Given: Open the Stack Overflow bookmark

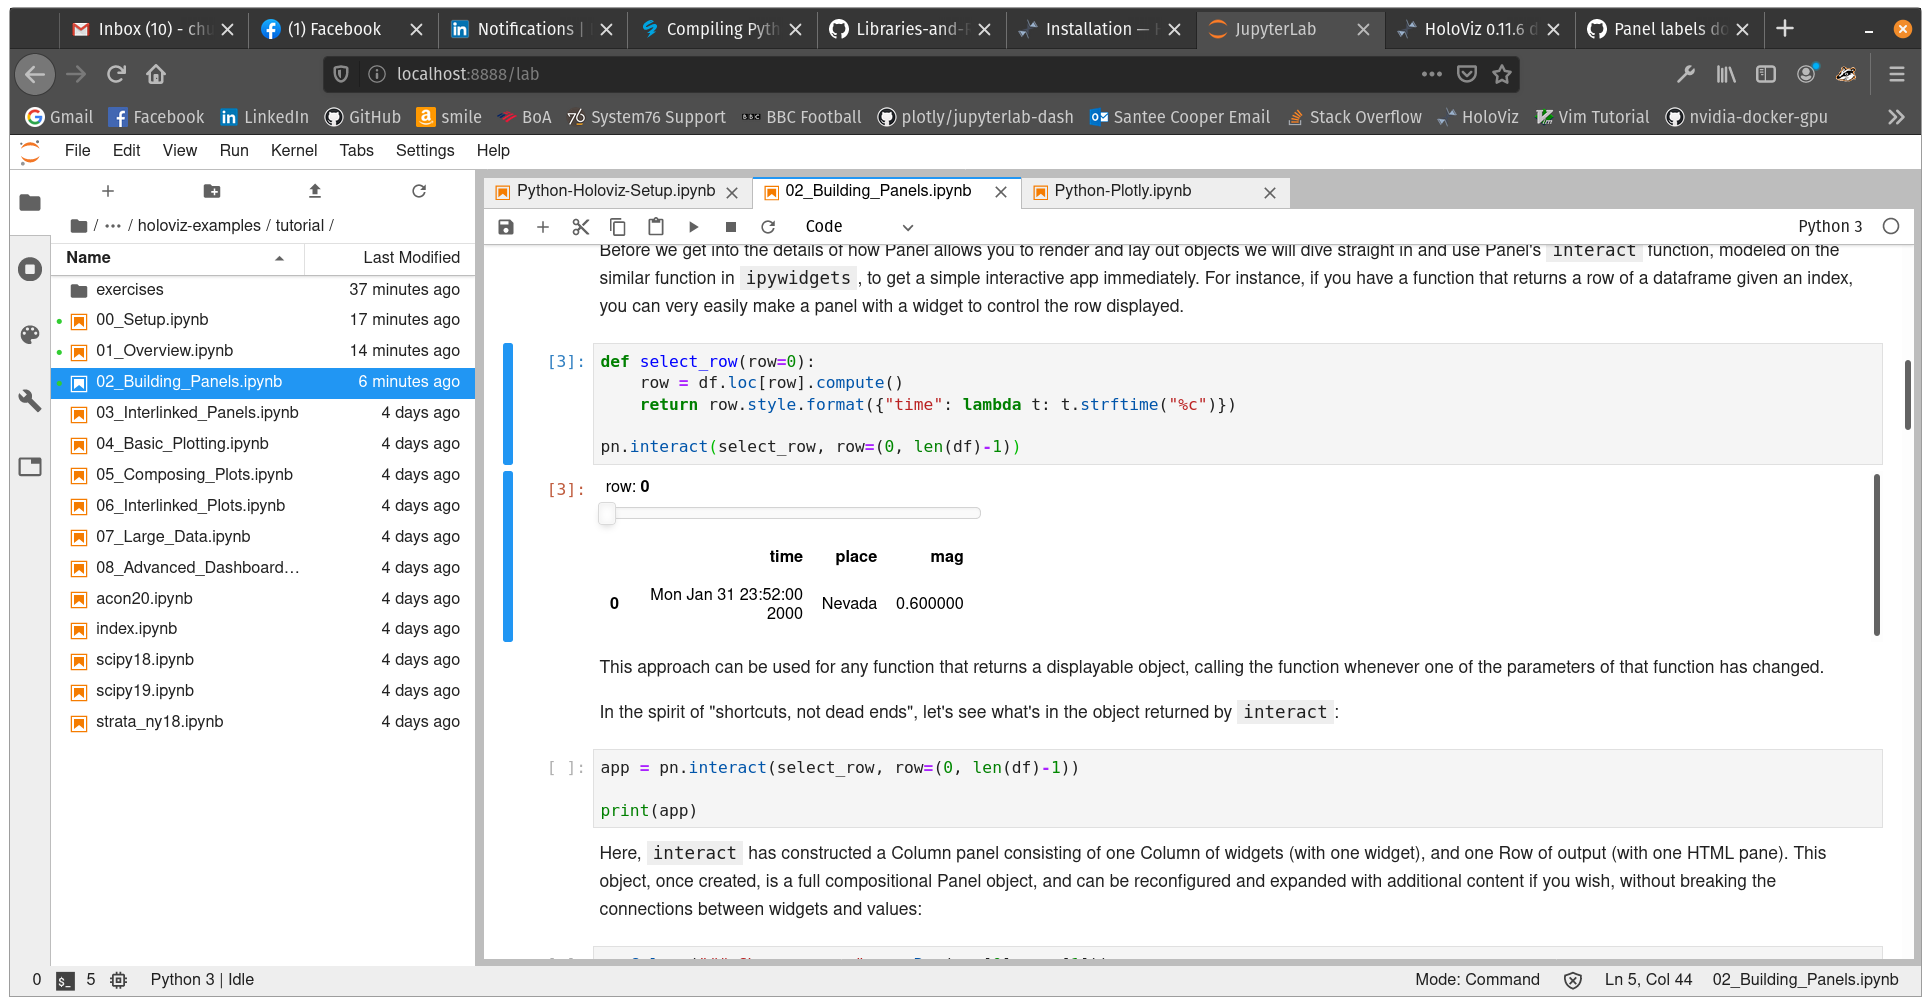Looking at the screenshot, I should (x=1365, y=117).
